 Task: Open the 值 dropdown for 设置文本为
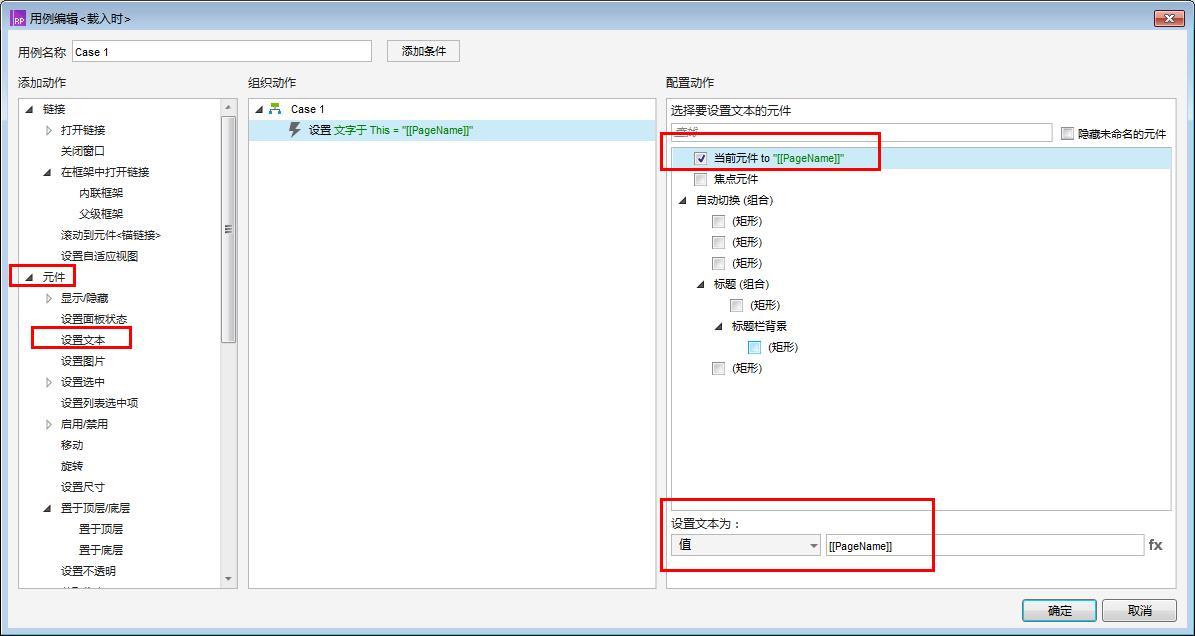click(x=745, y=545)
